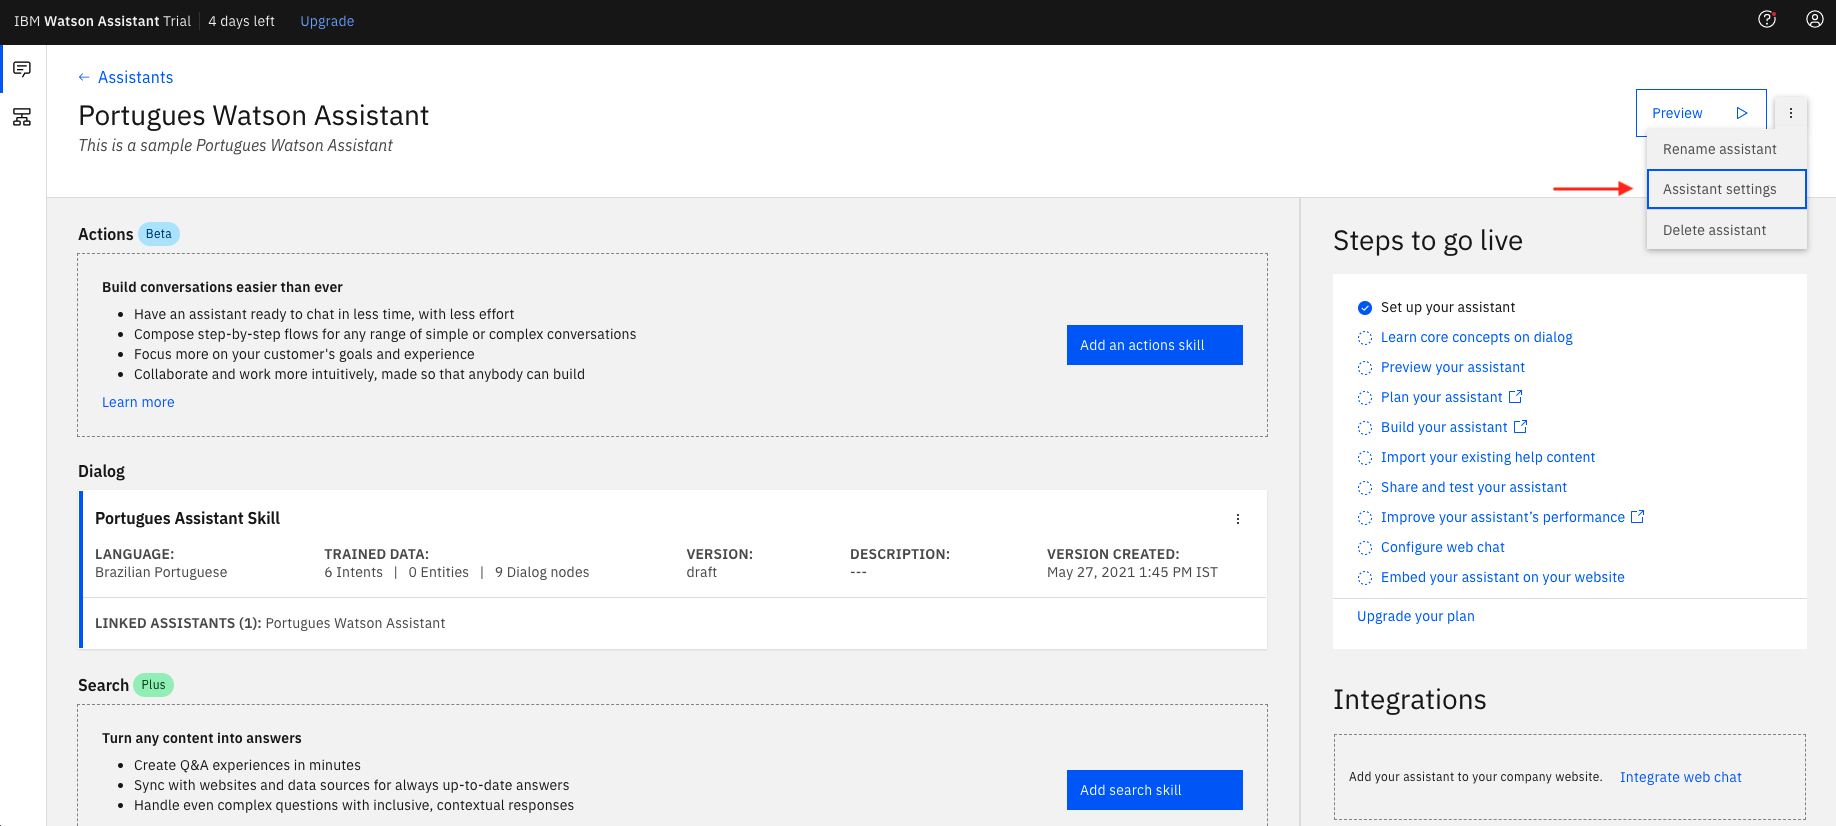Open Import your existing help content link
The height and width of the screenshot is (826, 1836).
(1488, 457)
